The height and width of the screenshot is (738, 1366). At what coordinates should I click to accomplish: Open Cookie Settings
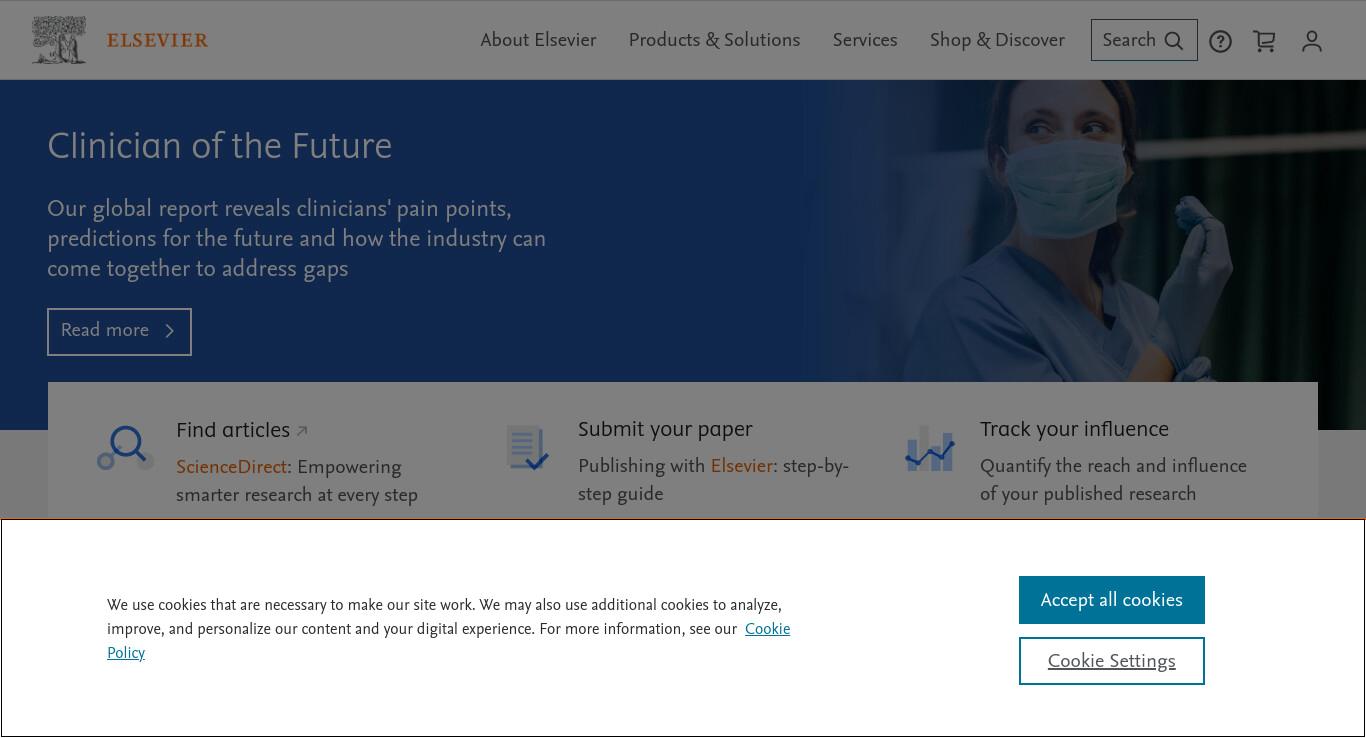pyautogui.click(x=1111, y=661)
